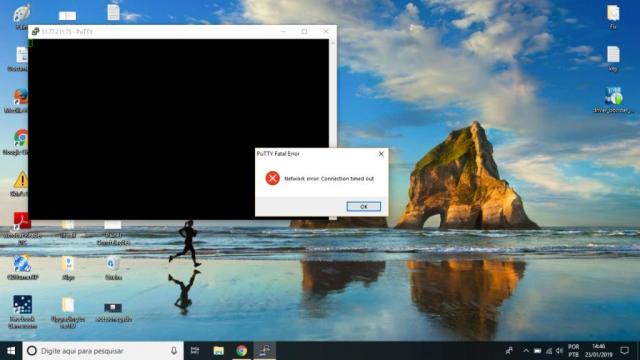The image size is (640, 360).
Task: Click OK in the PuTTY Fatal Error dialog
Action: pyautogui.click(x=363, y=207)
